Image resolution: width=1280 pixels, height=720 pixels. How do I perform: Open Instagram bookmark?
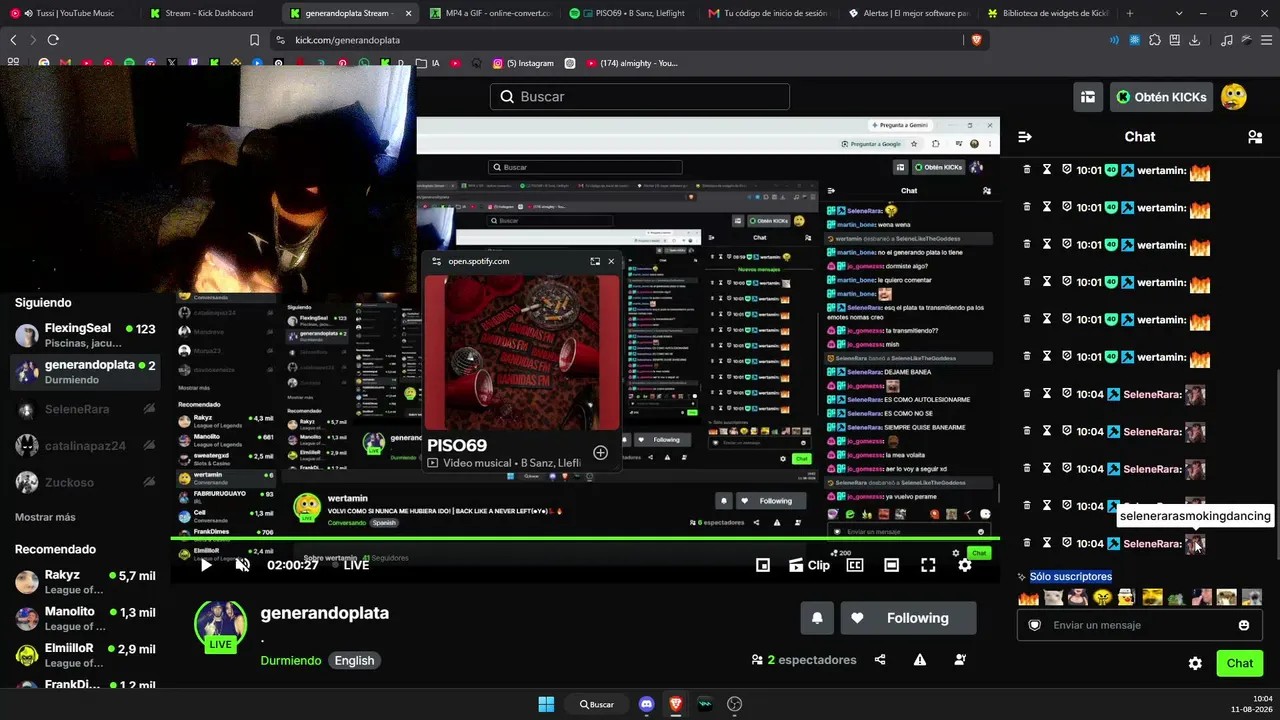pyautogui.click(x=523, y=63)
